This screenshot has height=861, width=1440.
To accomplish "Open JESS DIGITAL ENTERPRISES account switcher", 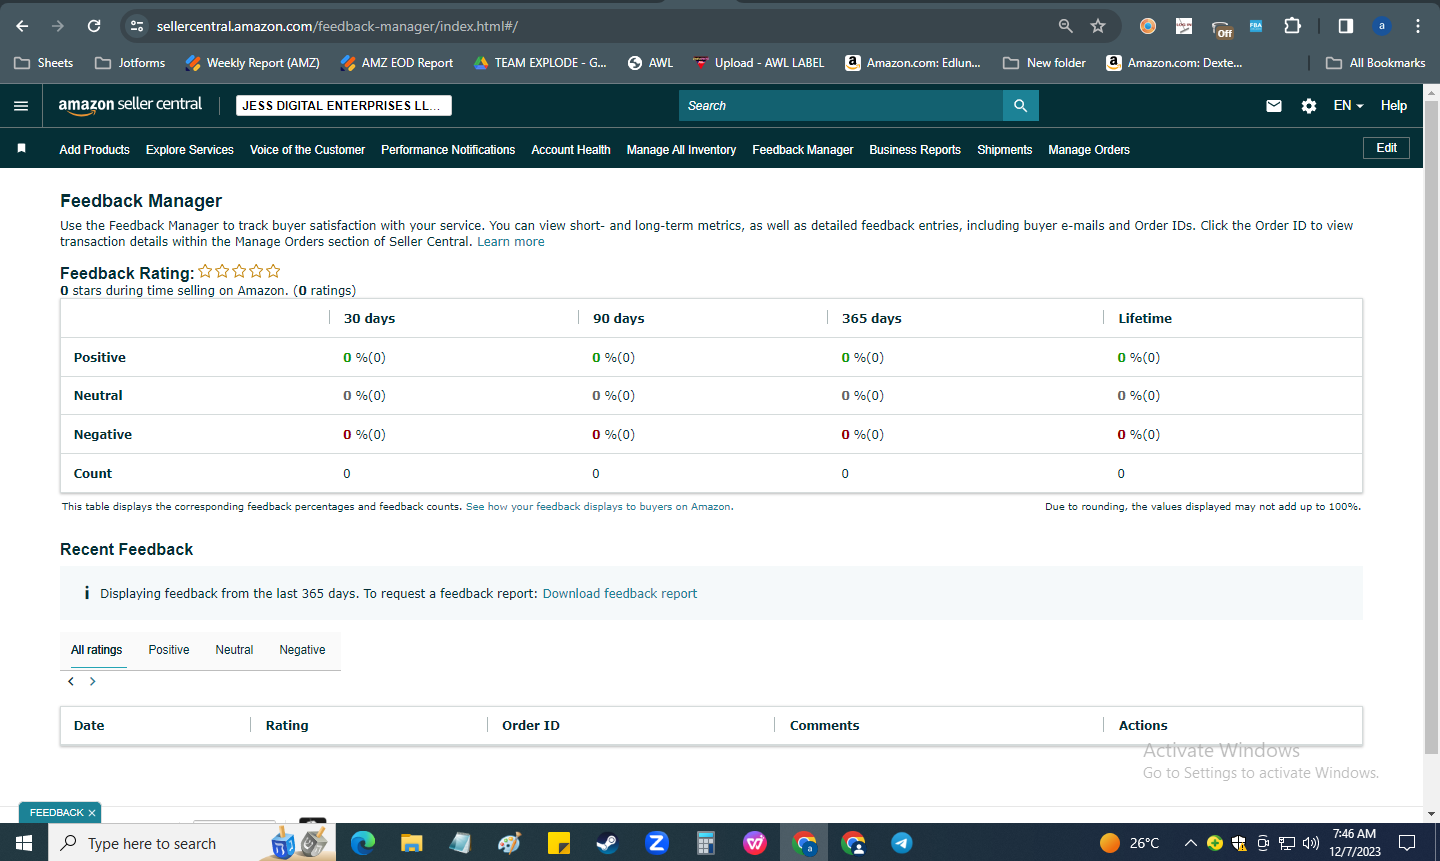I will coord(344,105).
